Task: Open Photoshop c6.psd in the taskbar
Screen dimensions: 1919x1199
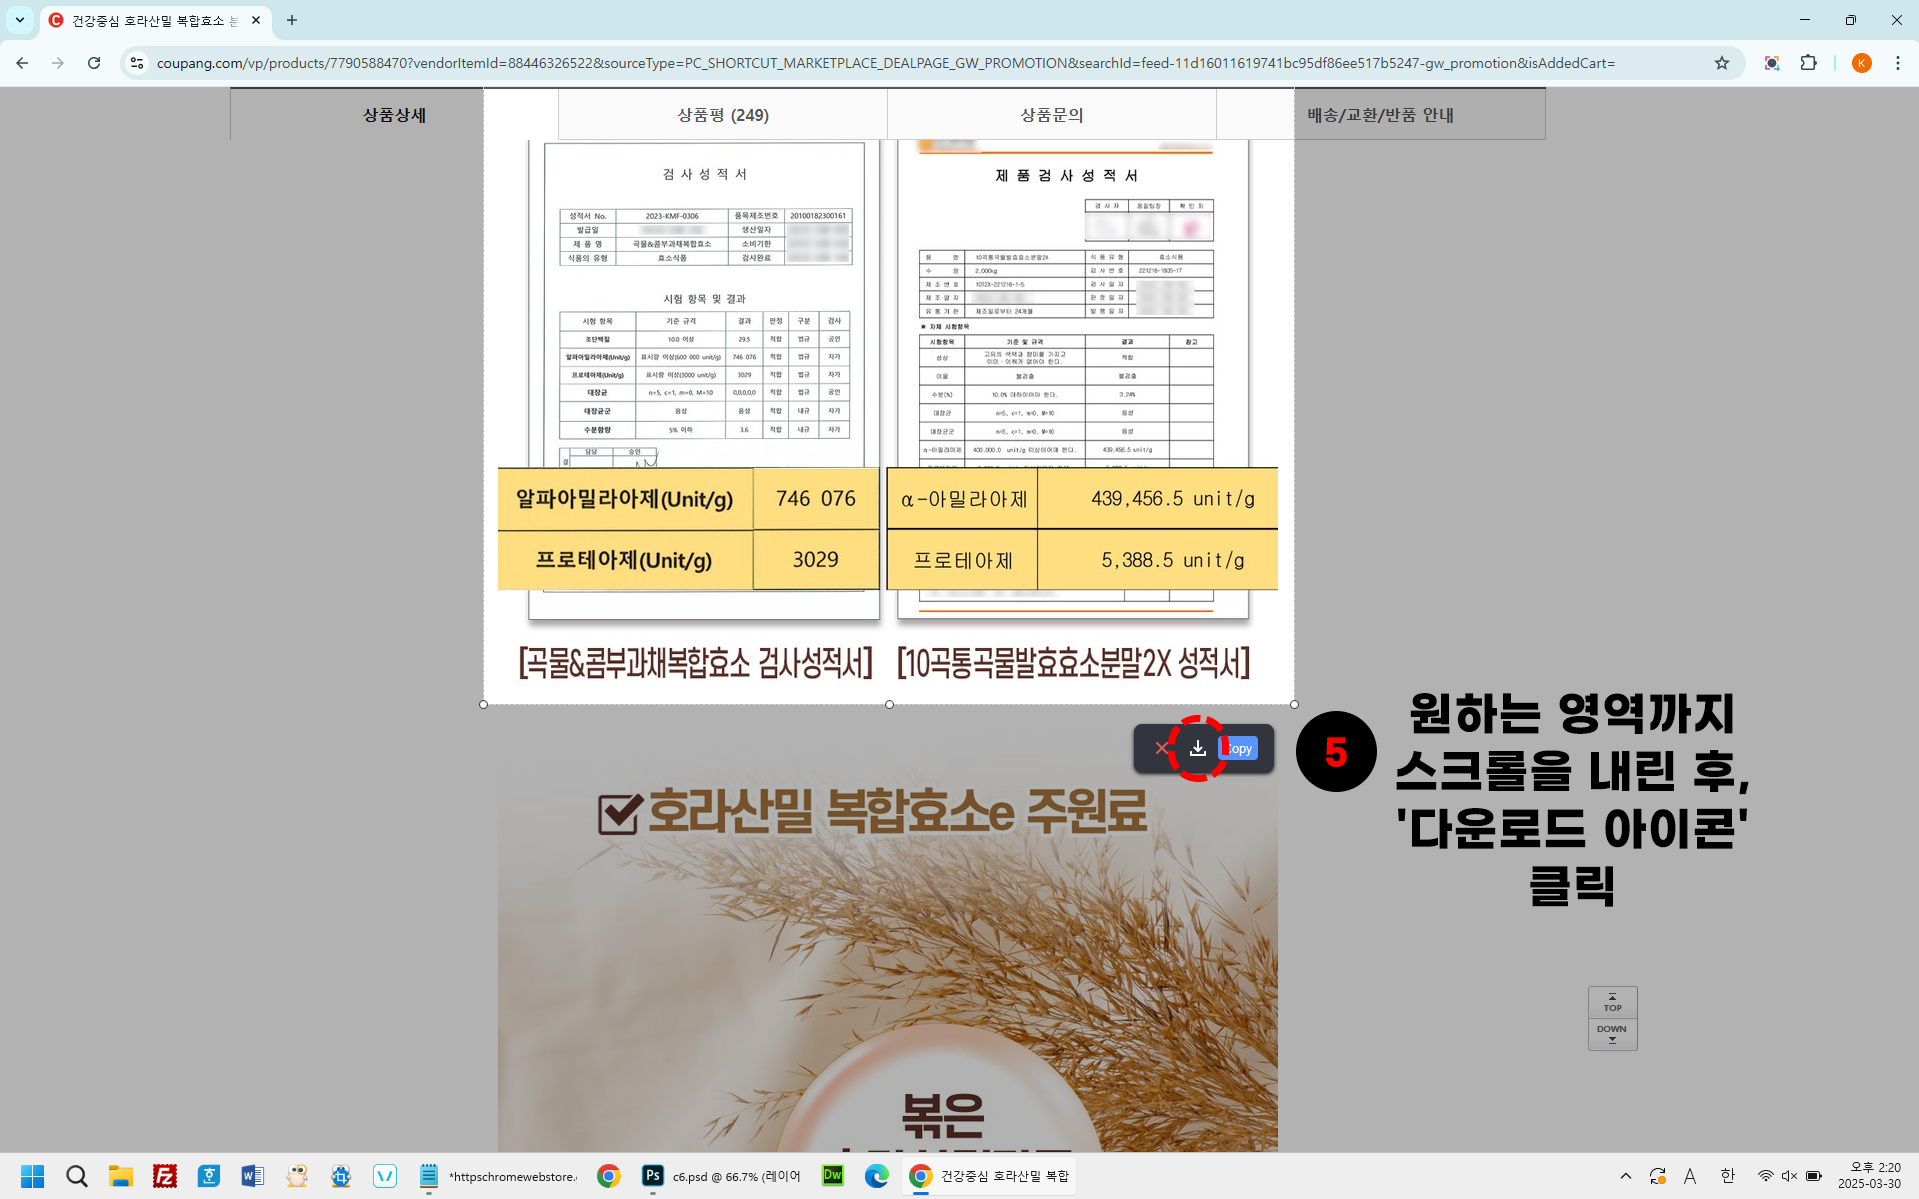Action: coord(722,1176)
